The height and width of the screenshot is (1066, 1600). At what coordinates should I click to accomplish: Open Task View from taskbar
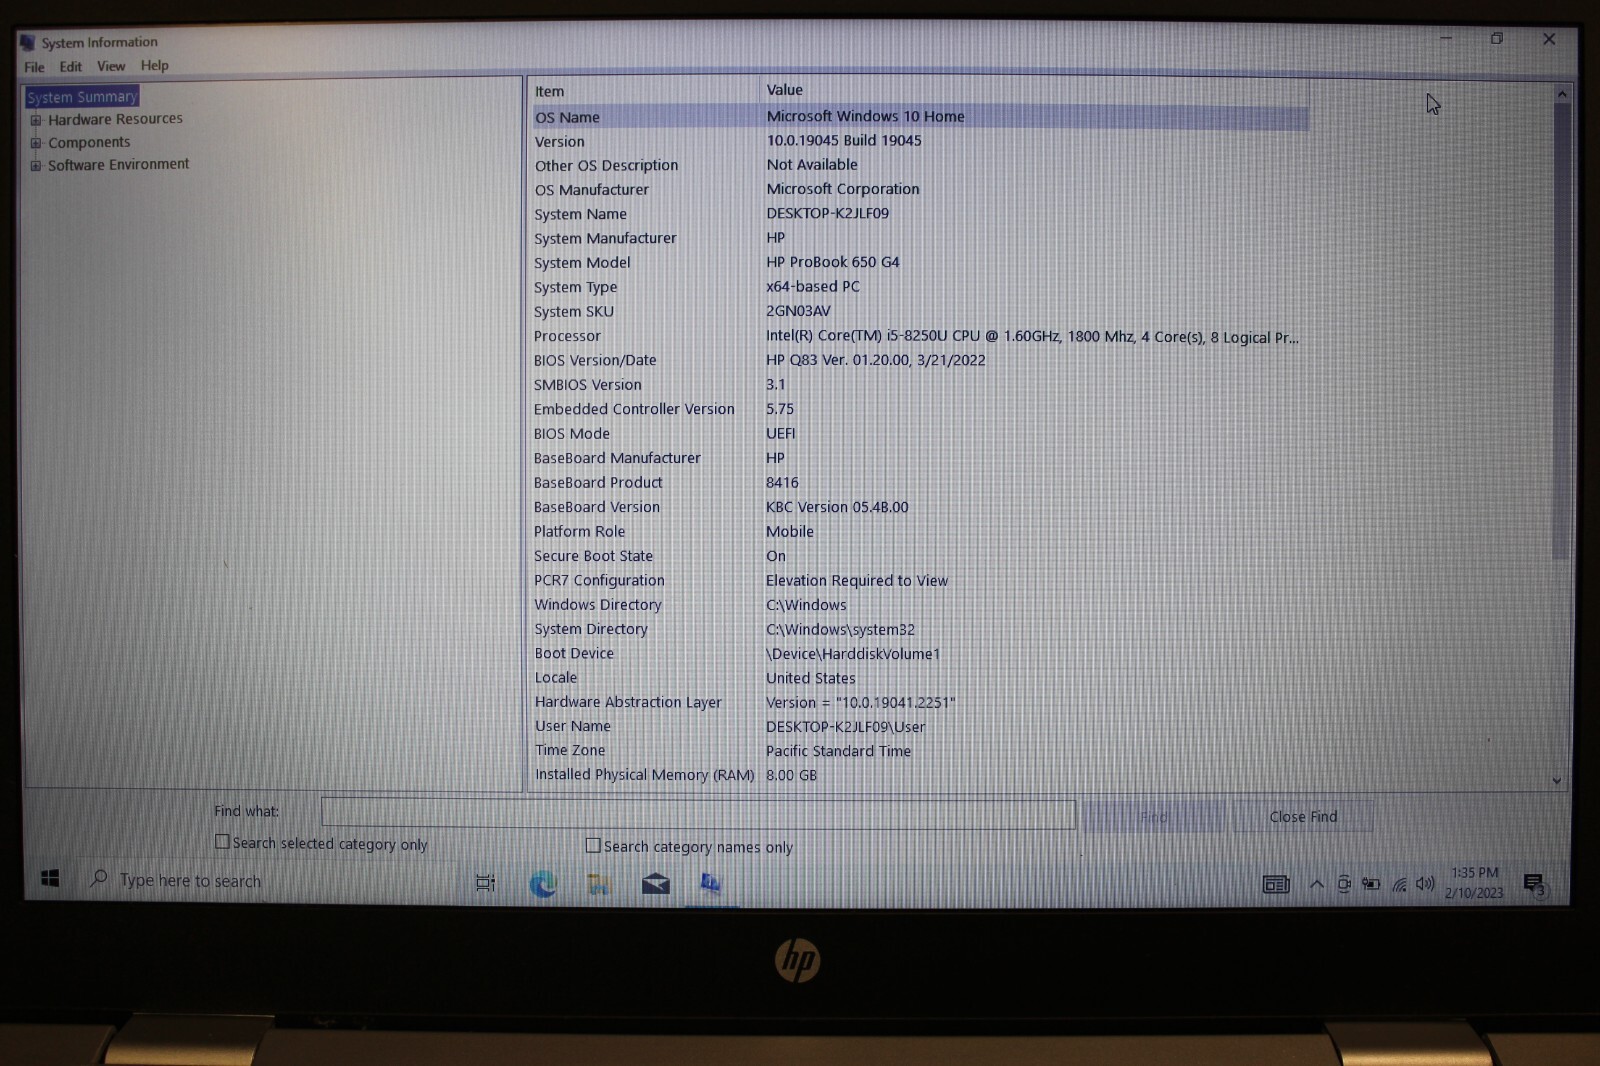485,883
